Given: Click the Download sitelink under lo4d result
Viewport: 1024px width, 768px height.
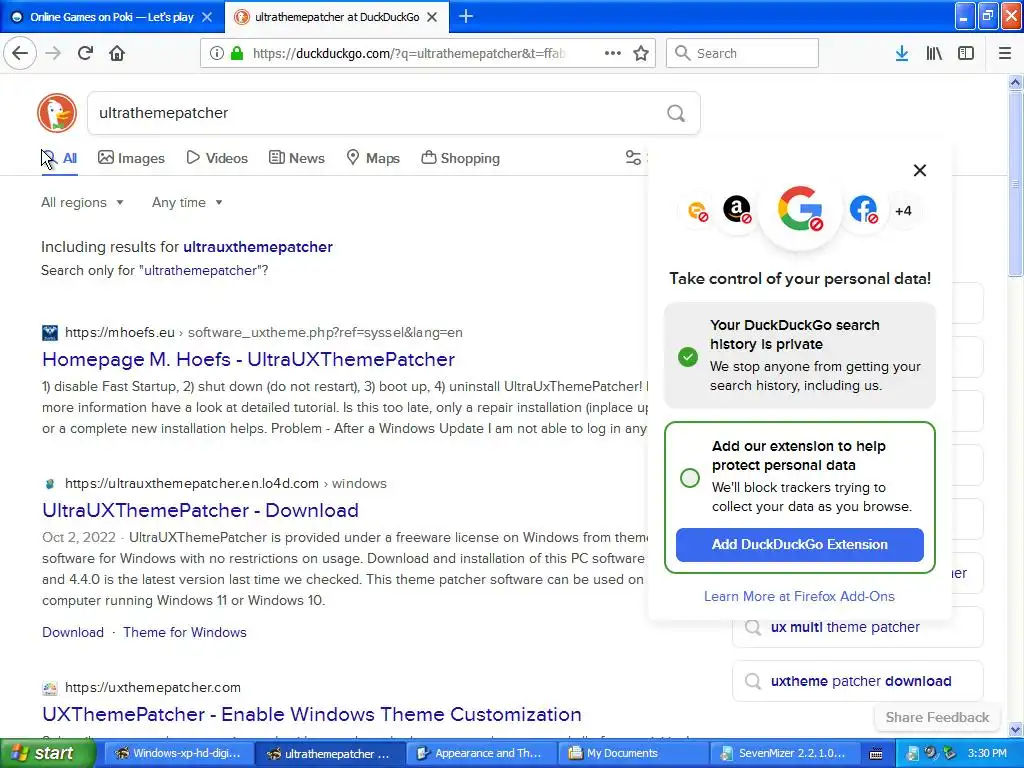Looking at the screenshot, I should pyautogui.click(x=73, y=632).
